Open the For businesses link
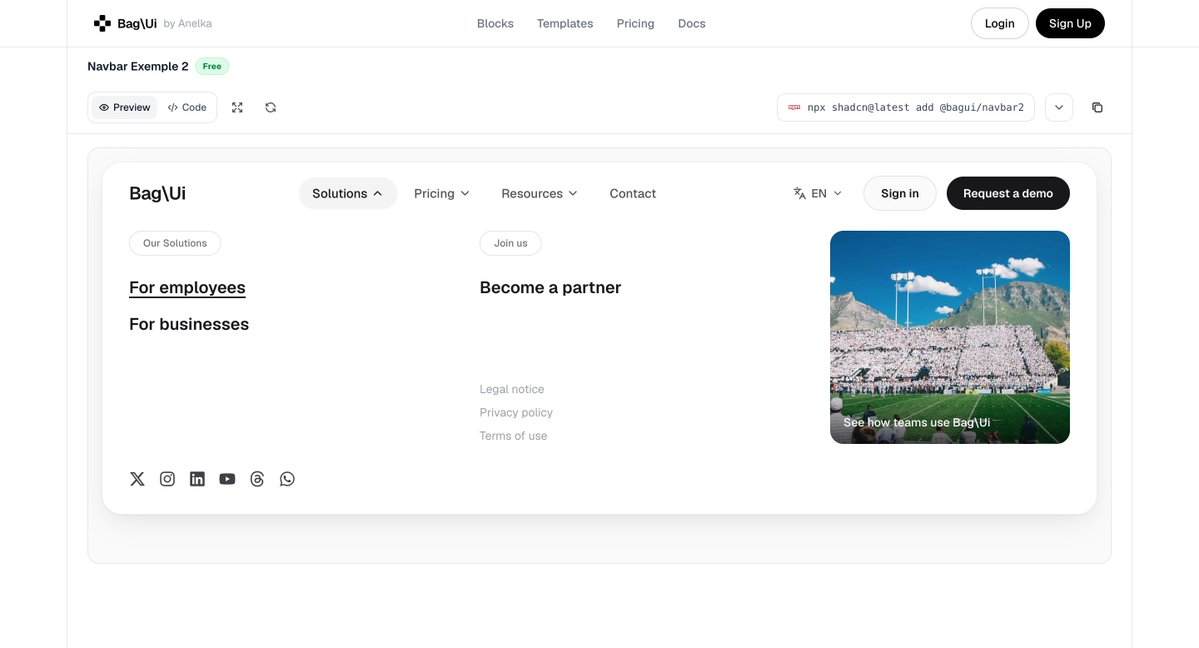Screen dimensions: 1199x648 coord(189,324)
